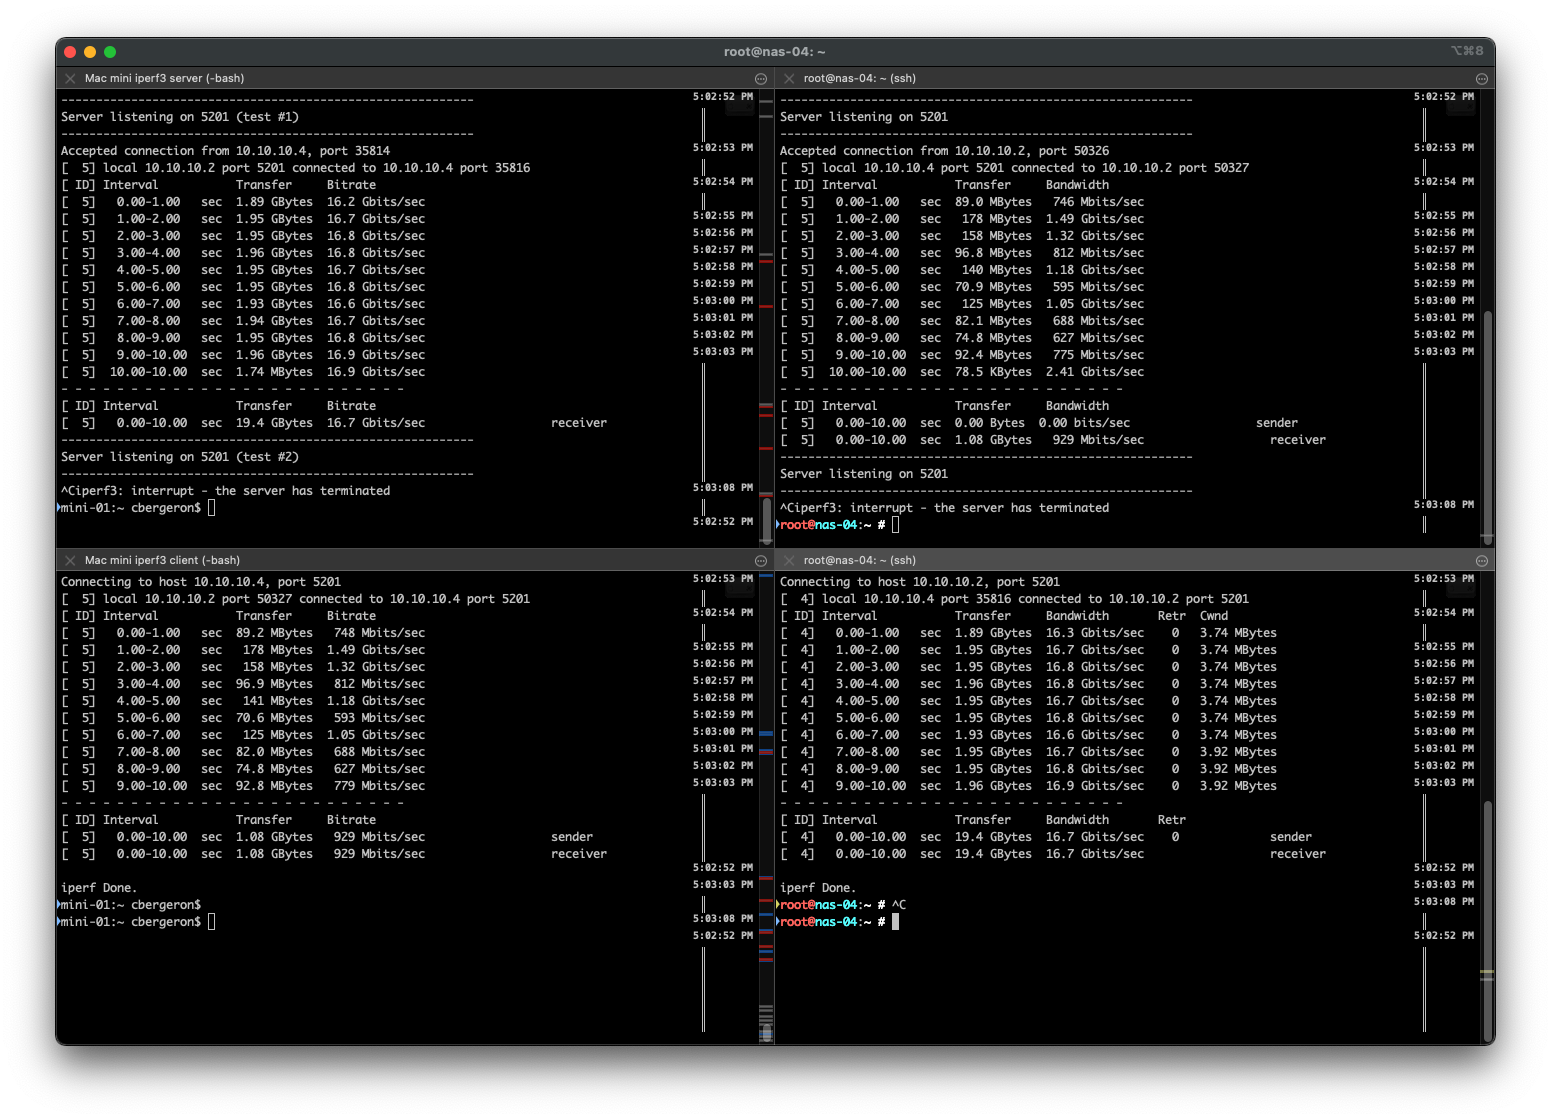Click '5:03:08 PM' timestamp in iperf3 server pane
This screenshot has width=1551, height=1119.
pos(723,488)
